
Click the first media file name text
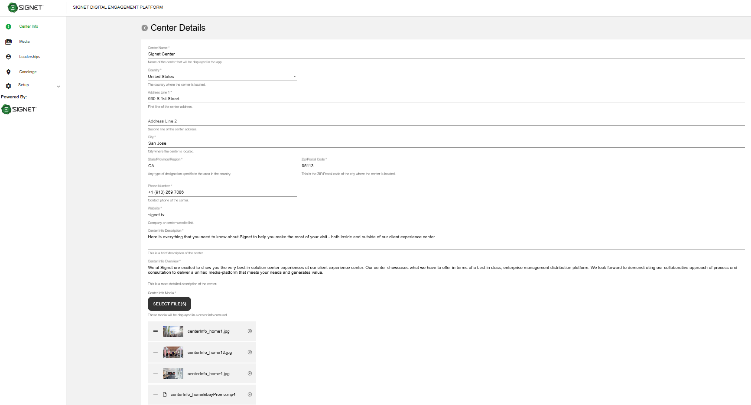[208, 331]
